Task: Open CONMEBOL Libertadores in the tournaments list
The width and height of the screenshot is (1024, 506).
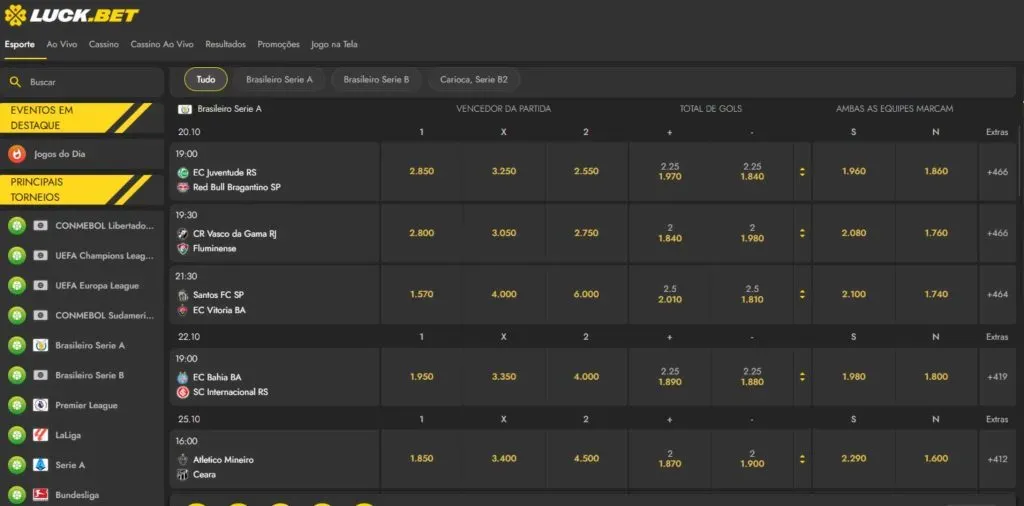Action: pyautogui.click(x=104, y=225)
